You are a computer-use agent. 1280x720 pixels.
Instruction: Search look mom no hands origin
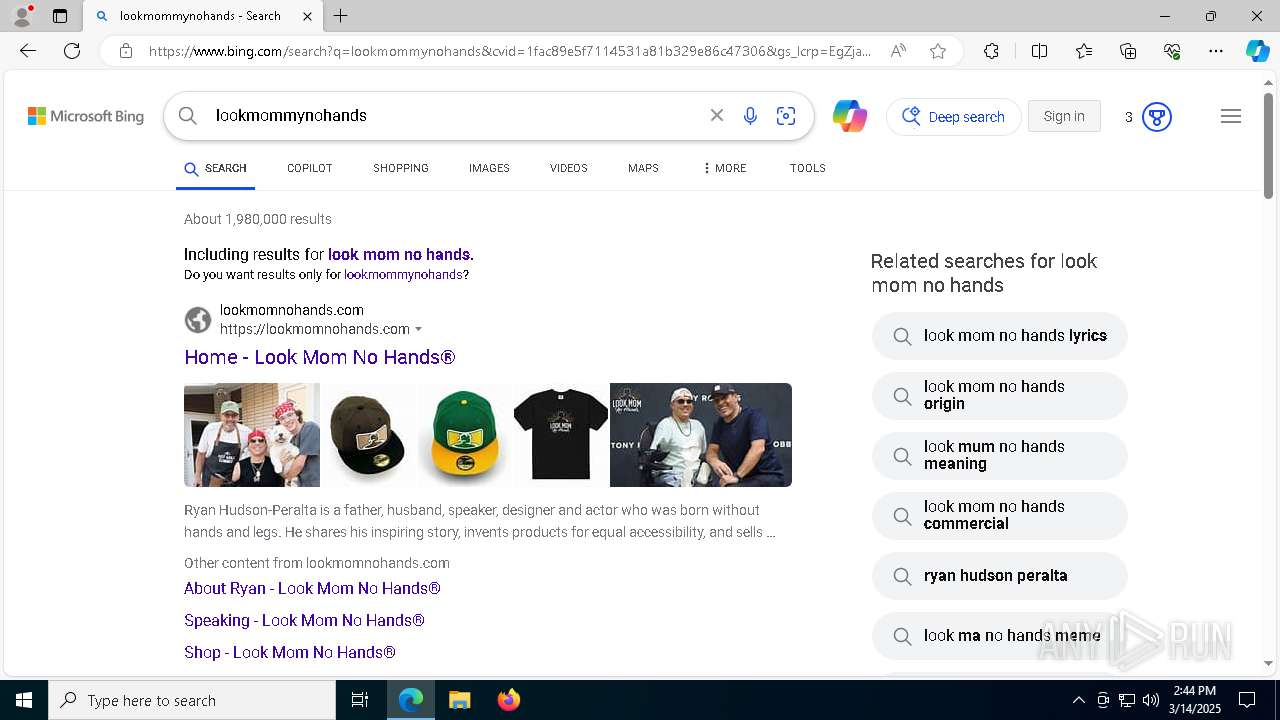pos(1000,395)
